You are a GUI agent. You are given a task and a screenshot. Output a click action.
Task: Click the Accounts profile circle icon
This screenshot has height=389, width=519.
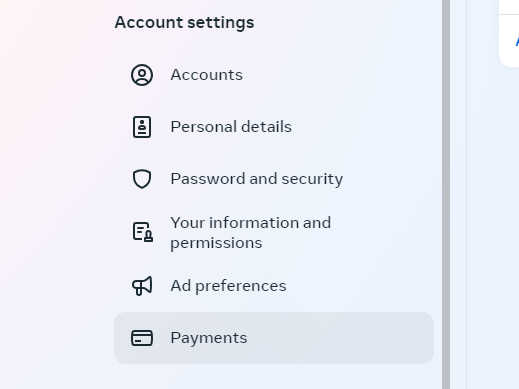point(142,75)
